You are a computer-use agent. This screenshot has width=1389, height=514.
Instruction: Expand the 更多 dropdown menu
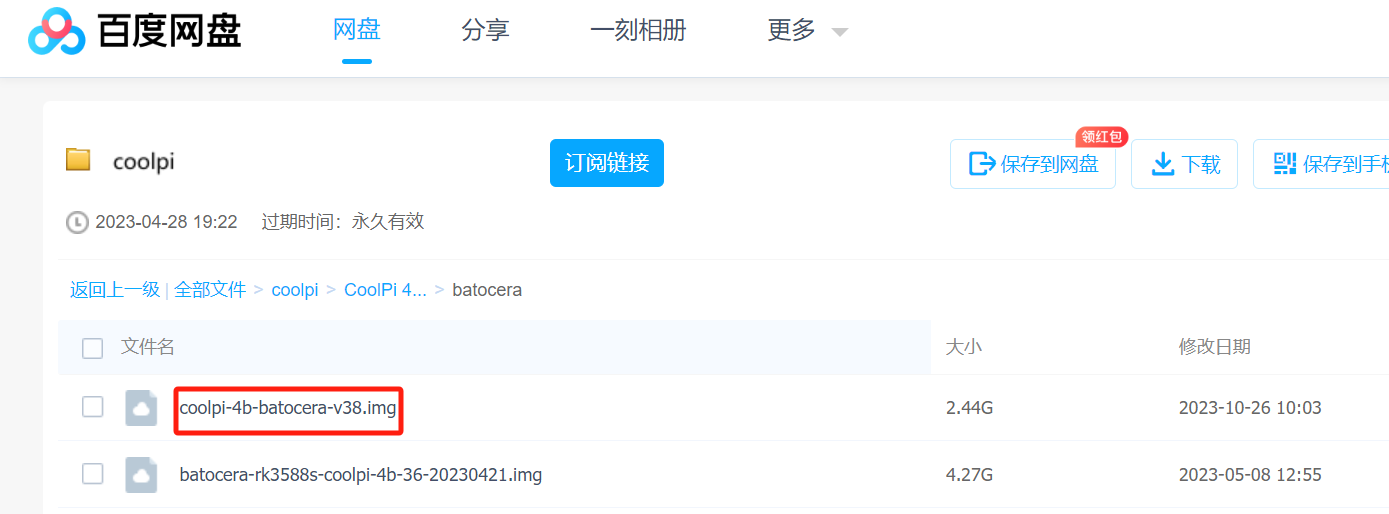(x=808, y=31)
